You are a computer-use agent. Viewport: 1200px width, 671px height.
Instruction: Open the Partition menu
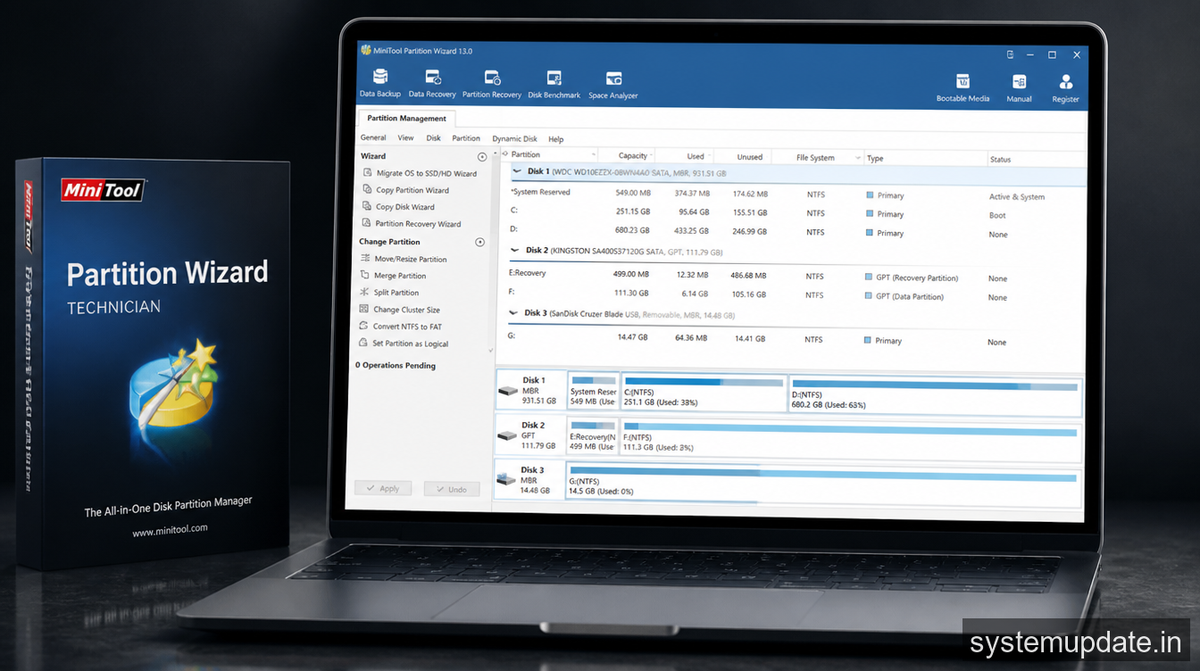(466, 139)
